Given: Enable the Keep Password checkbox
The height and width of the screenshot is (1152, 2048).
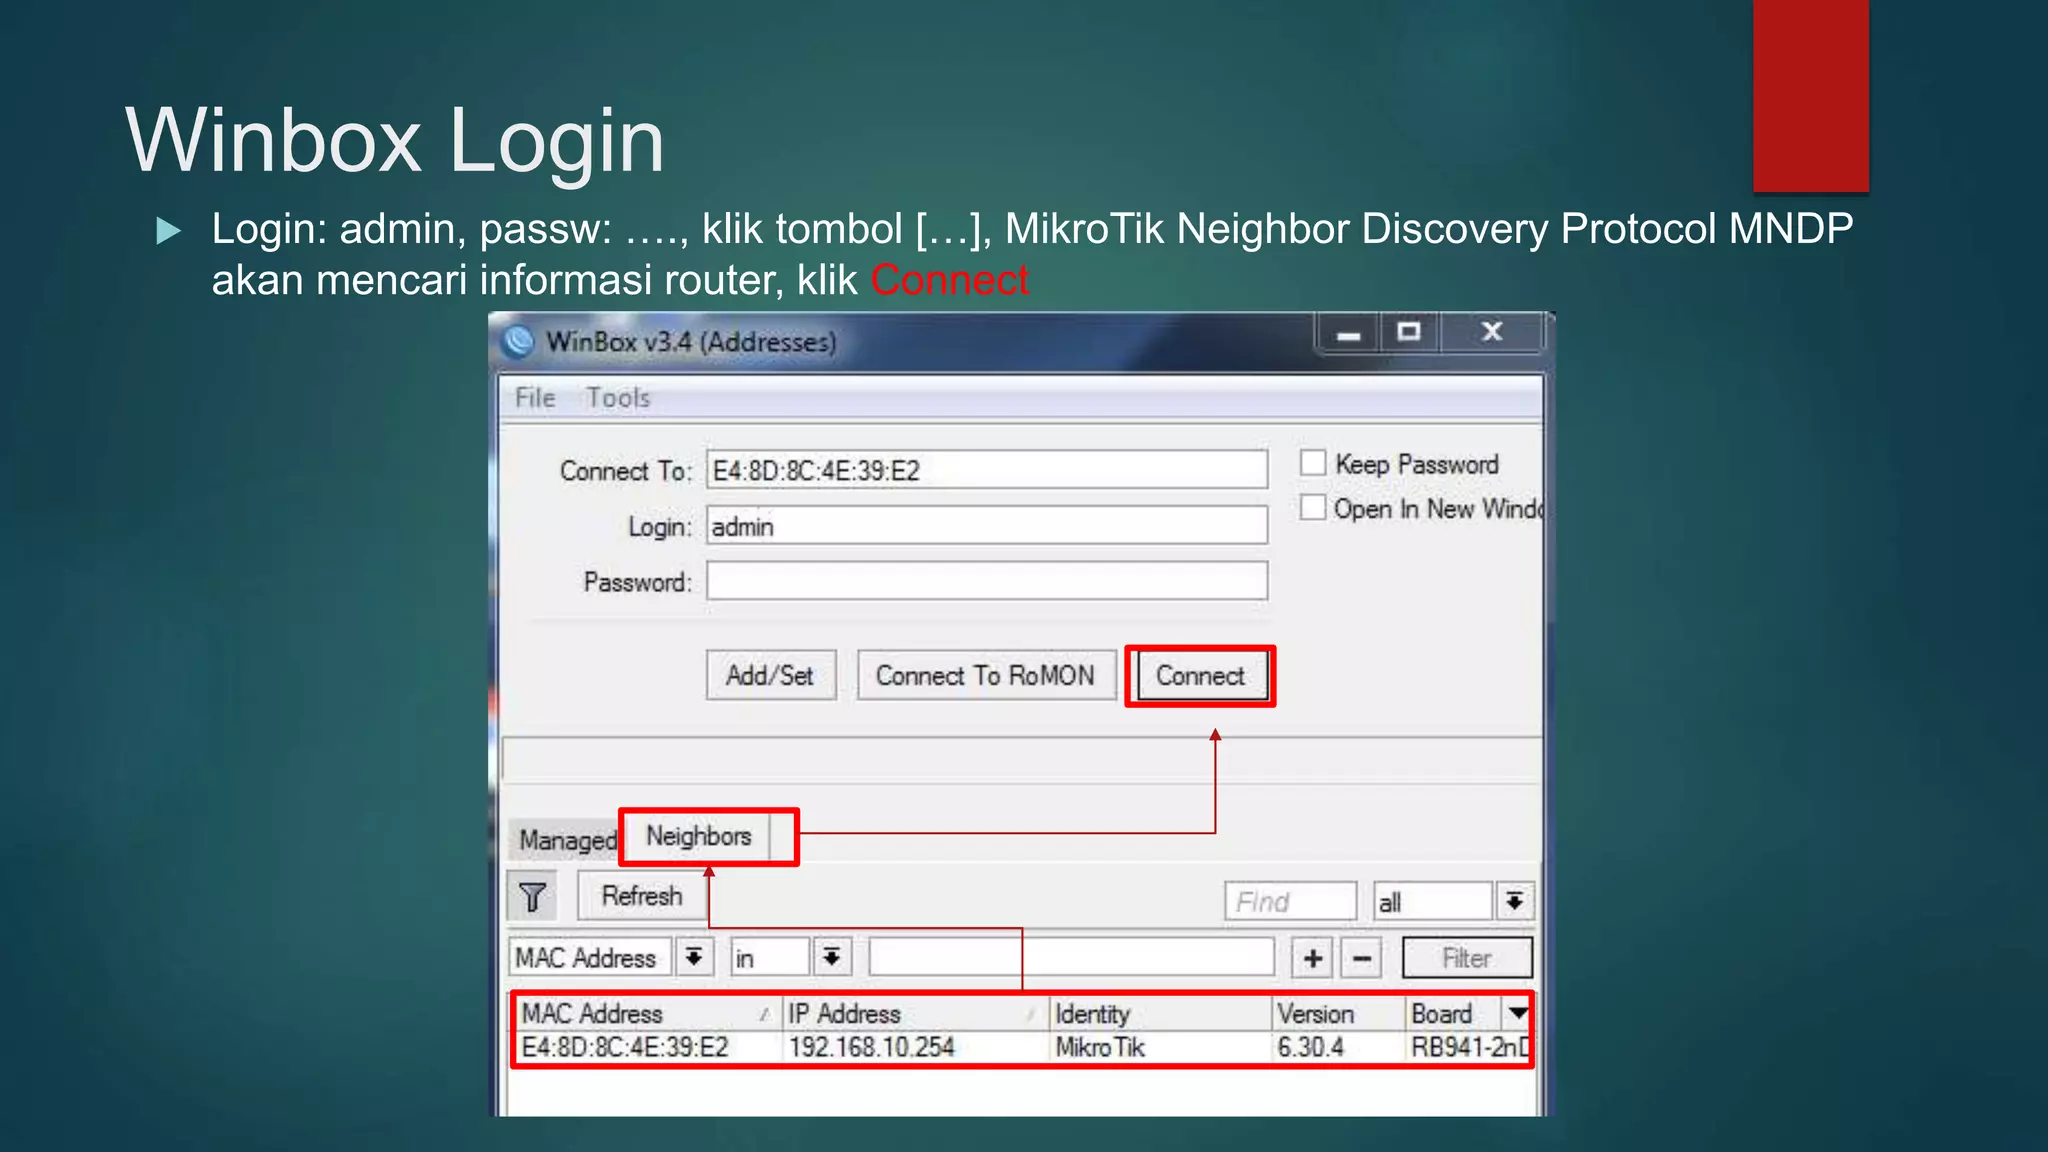Looking at the screenshot, I should [1313, 463].
